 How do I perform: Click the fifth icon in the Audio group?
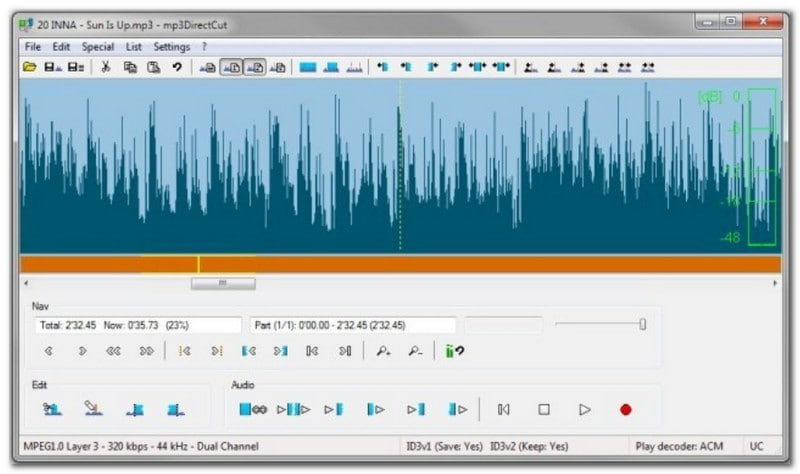coord(416,409)
